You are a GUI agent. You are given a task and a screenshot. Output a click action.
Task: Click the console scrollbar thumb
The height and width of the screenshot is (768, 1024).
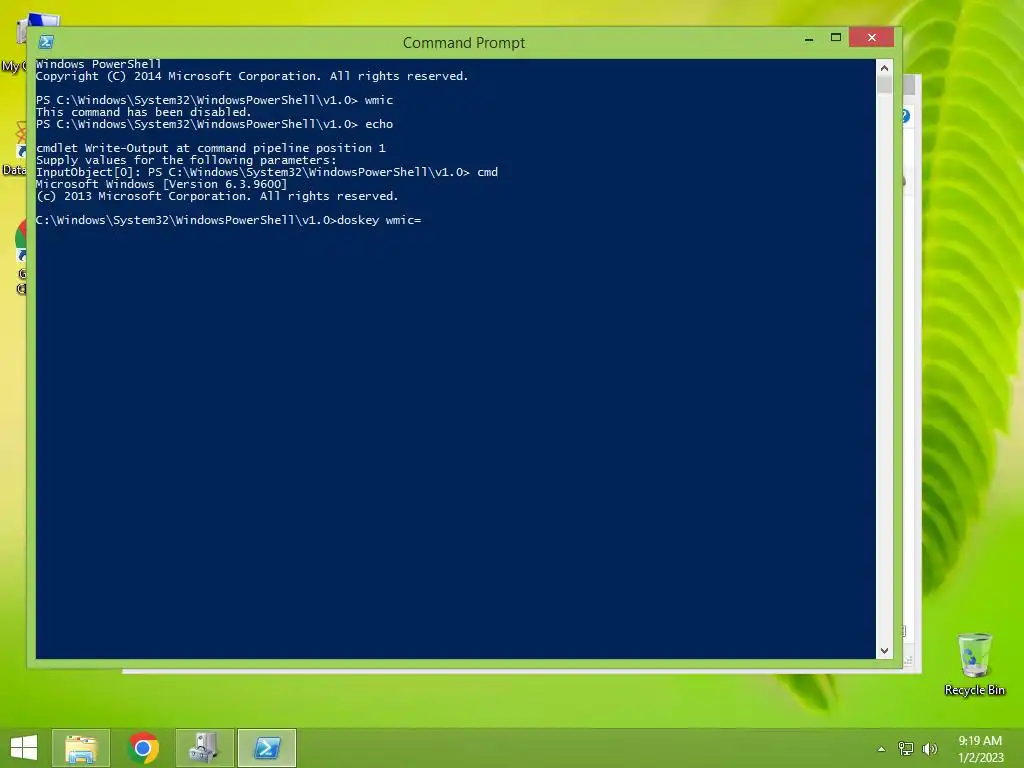884,84
